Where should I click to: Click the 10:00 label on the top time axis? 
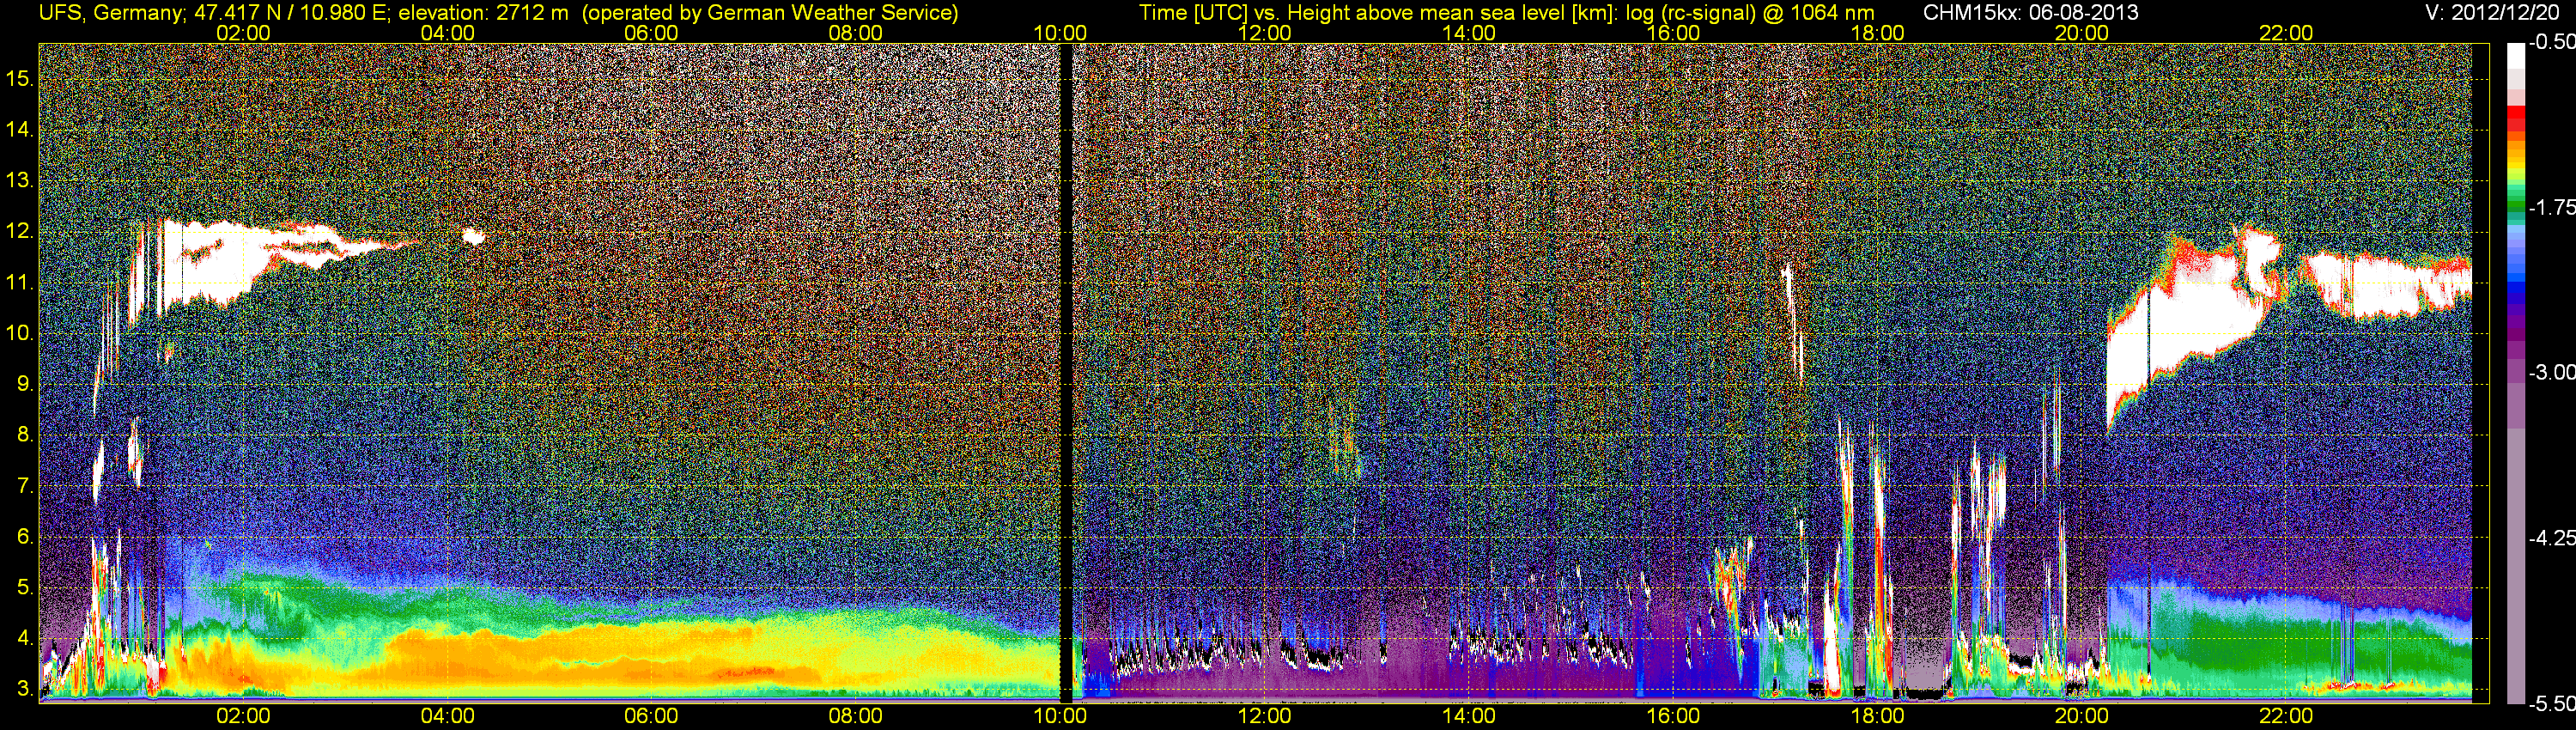tap(1060, 33)
